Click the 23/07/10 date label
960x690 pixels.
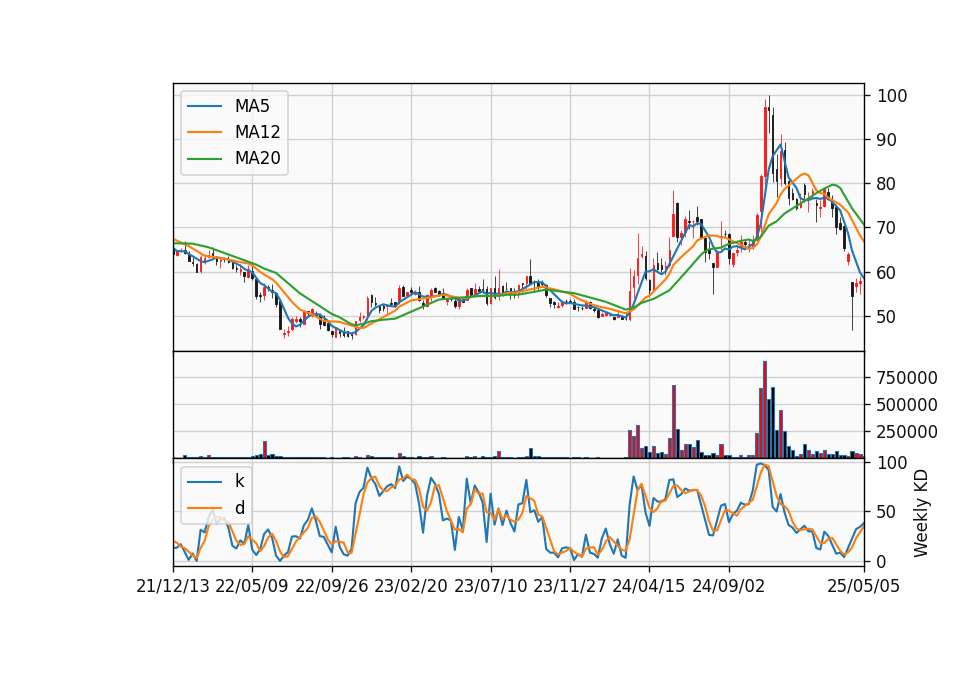click(490, 586)
